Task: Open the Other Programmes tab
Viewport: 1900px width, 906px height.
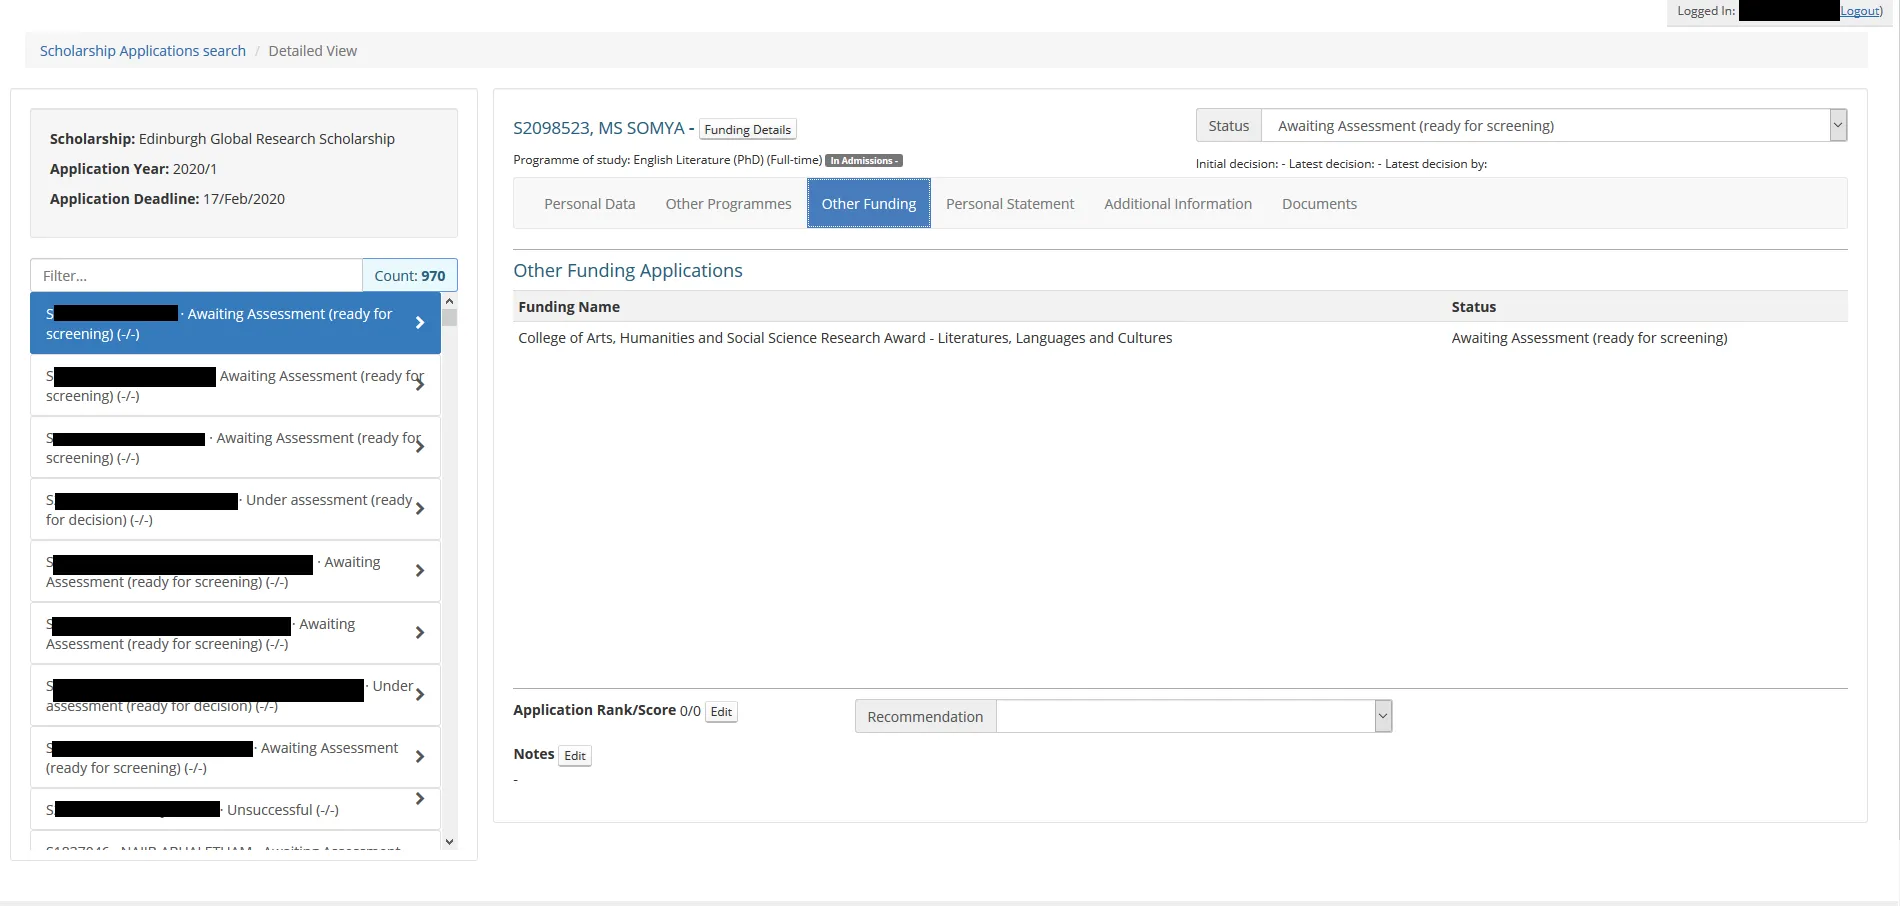Action: coord(728,204)
